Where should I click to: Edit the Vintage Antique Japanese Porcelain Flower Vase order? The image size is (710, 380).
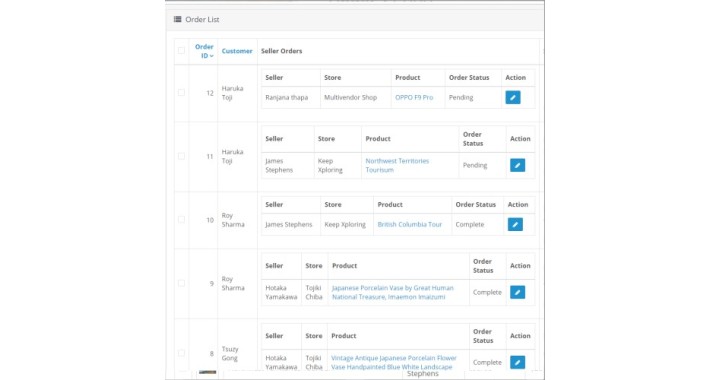(x=518, y=362)
